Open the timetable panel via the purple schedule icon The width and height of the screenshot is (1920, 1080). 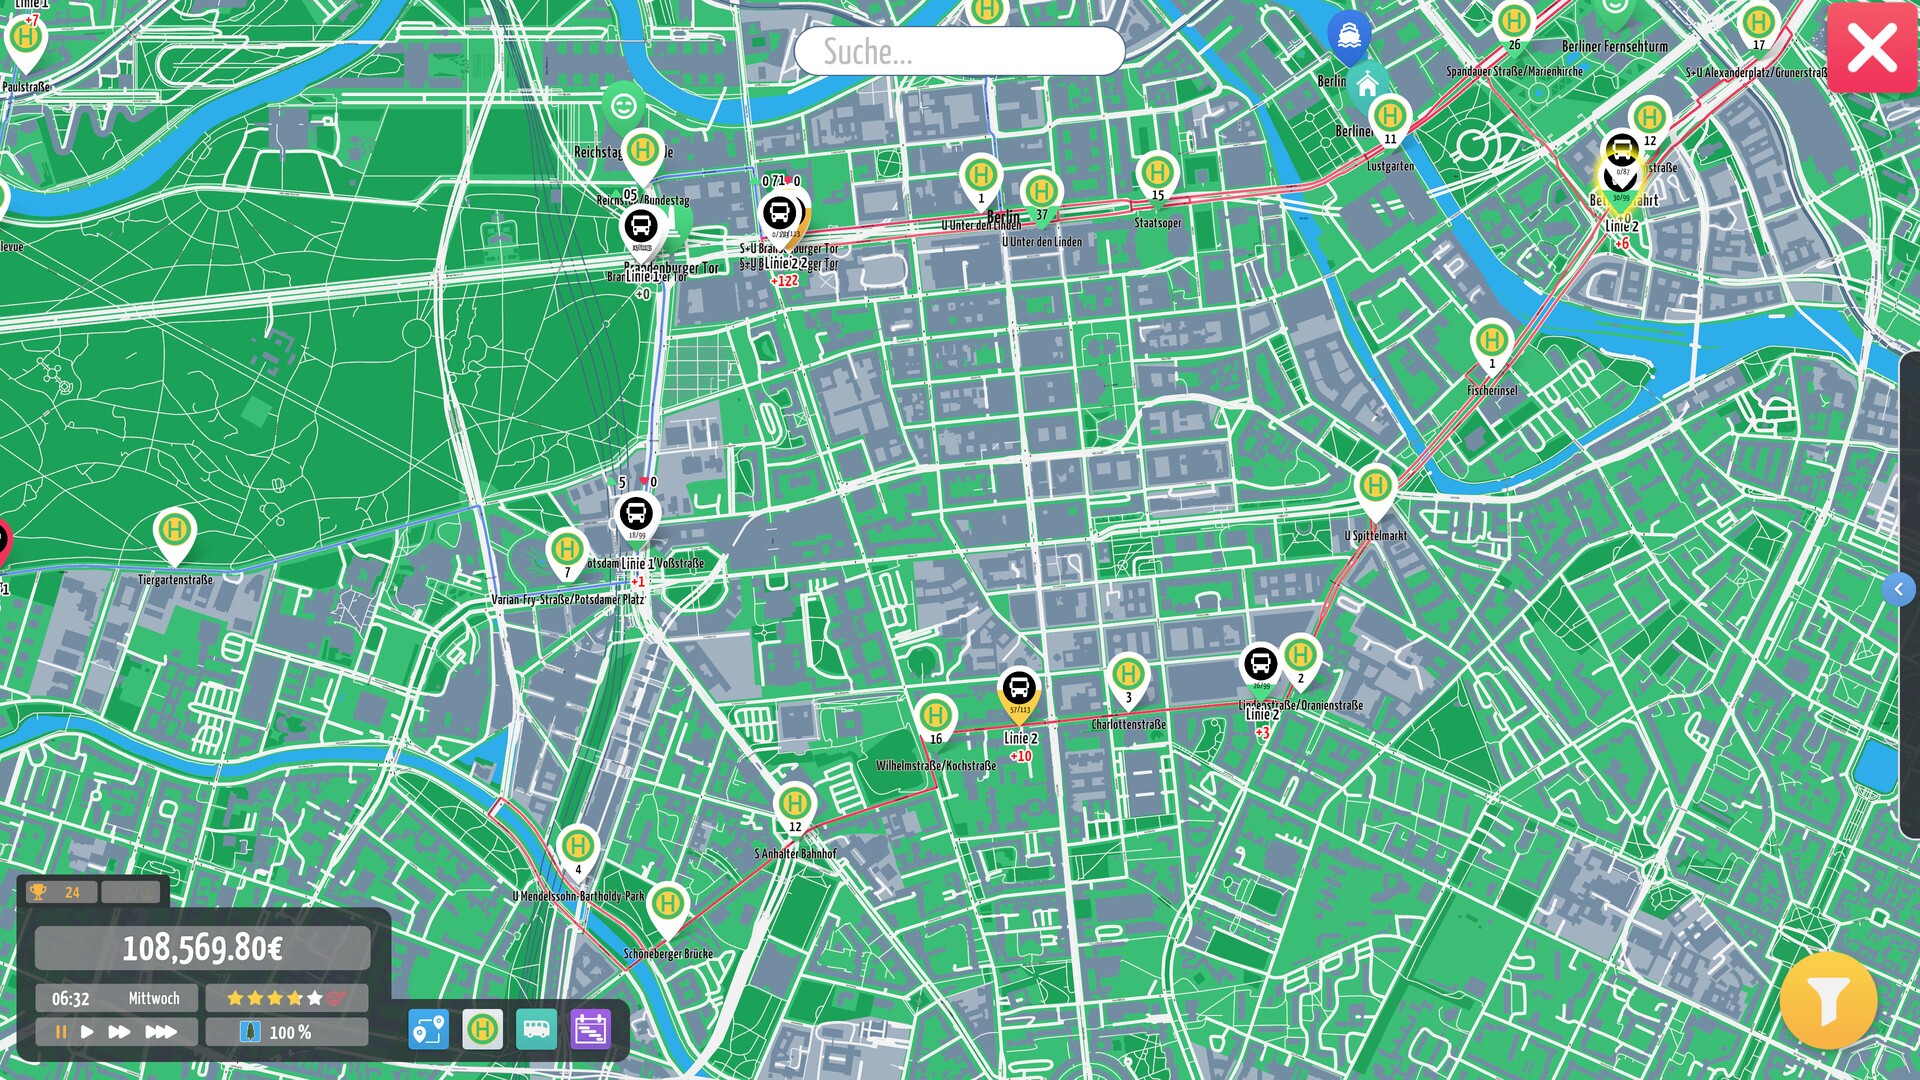point(592,1029)
